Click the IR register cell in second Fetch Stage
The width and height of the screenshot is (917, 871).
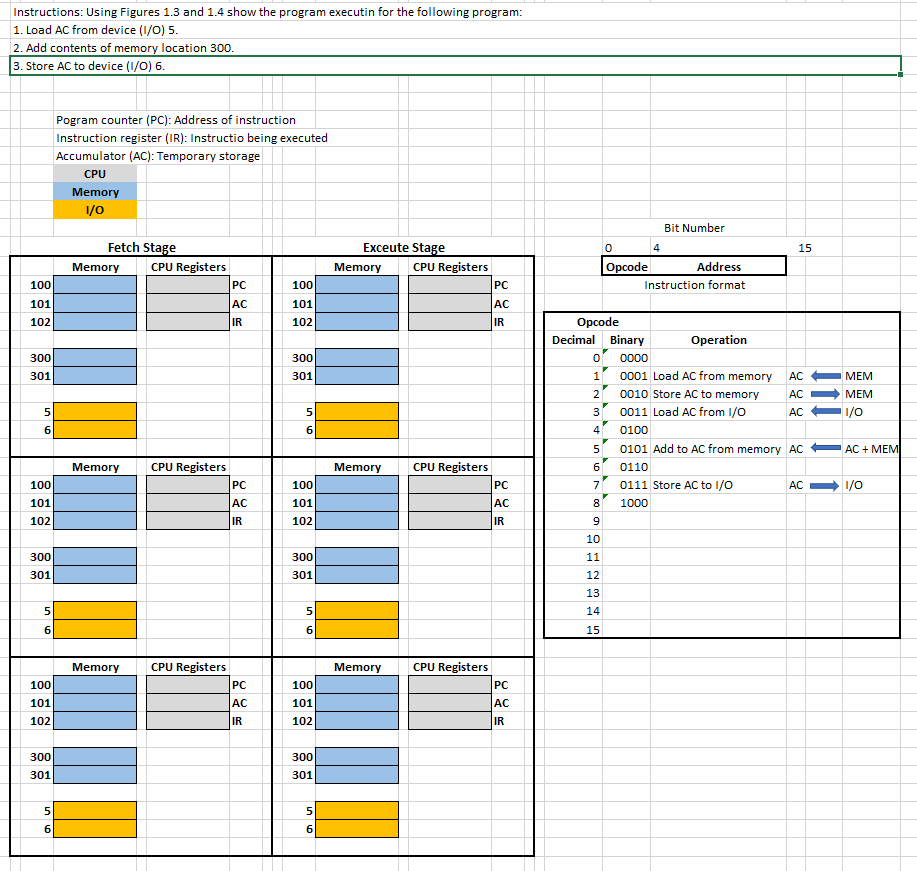click(185, 521)
